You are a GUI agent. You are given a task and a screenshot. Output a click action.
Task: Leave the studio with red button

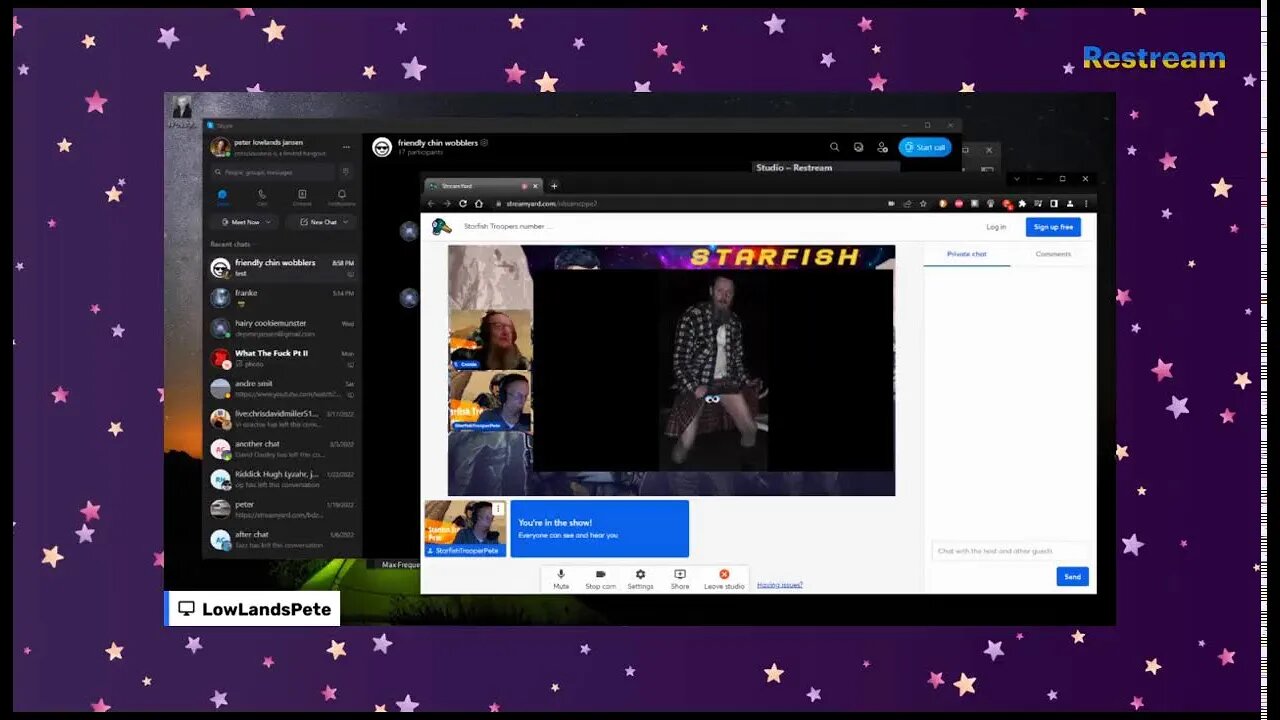click(724, 579)
